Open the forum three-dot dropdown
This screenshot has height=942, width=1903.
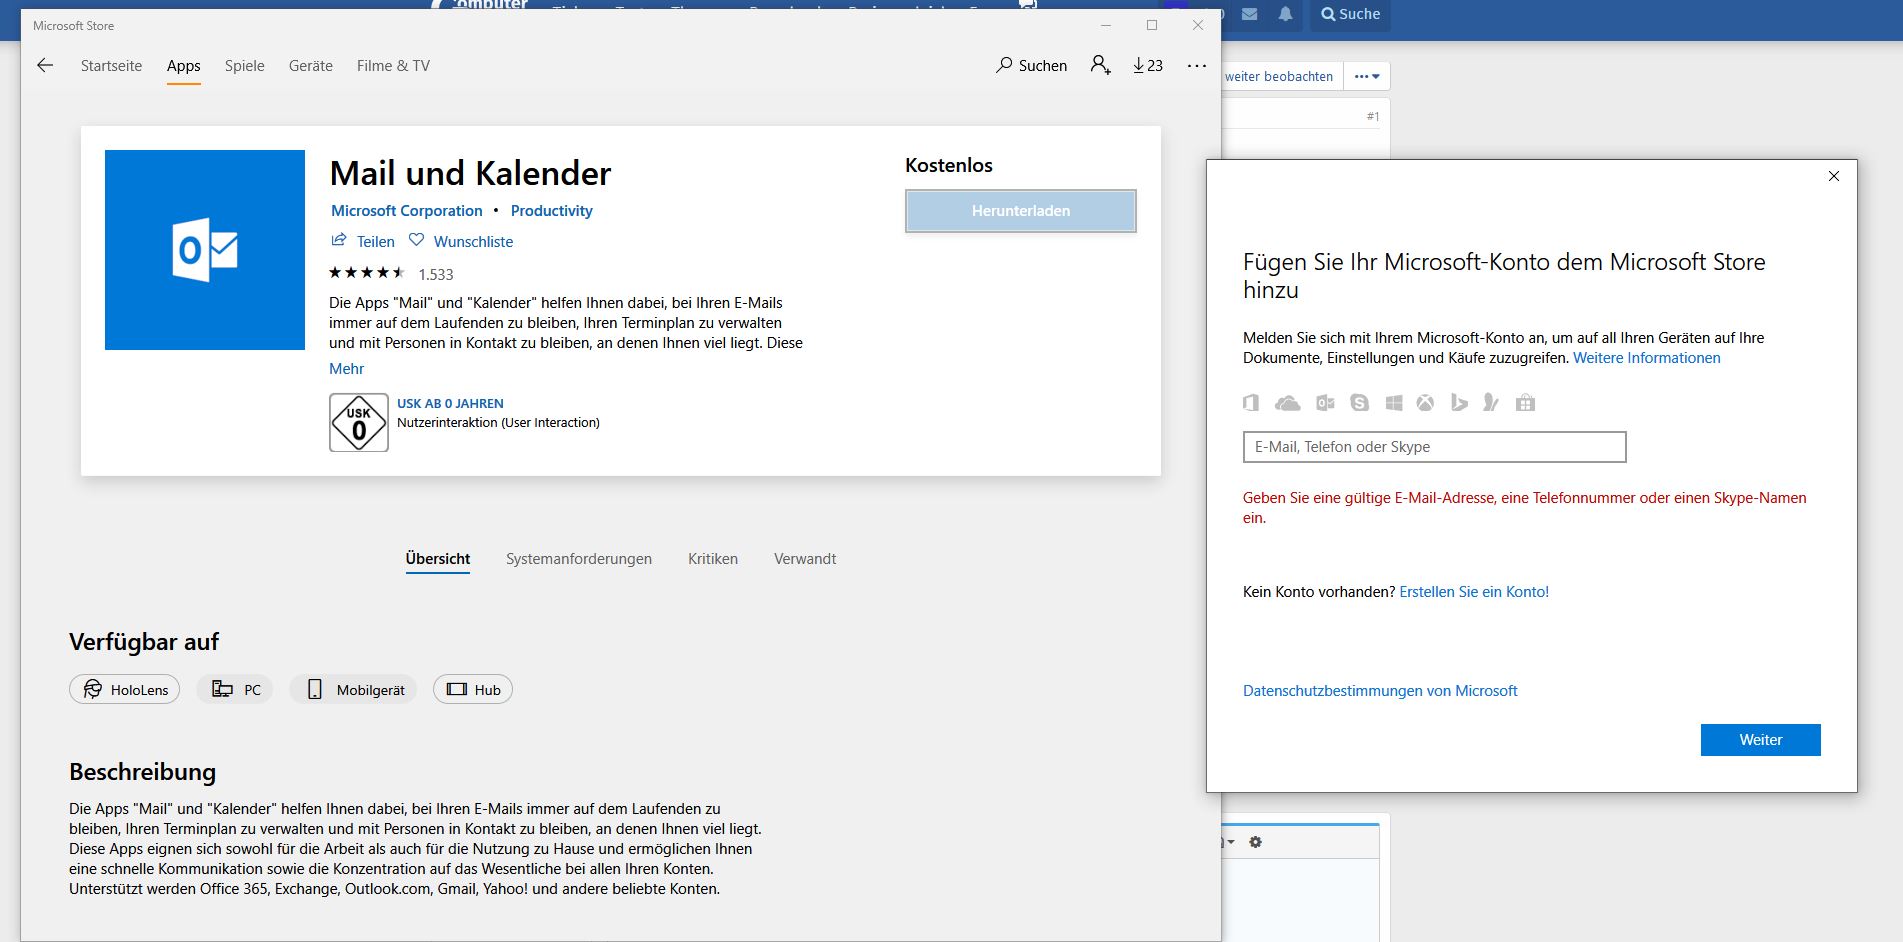click(x=1367, y=76)
